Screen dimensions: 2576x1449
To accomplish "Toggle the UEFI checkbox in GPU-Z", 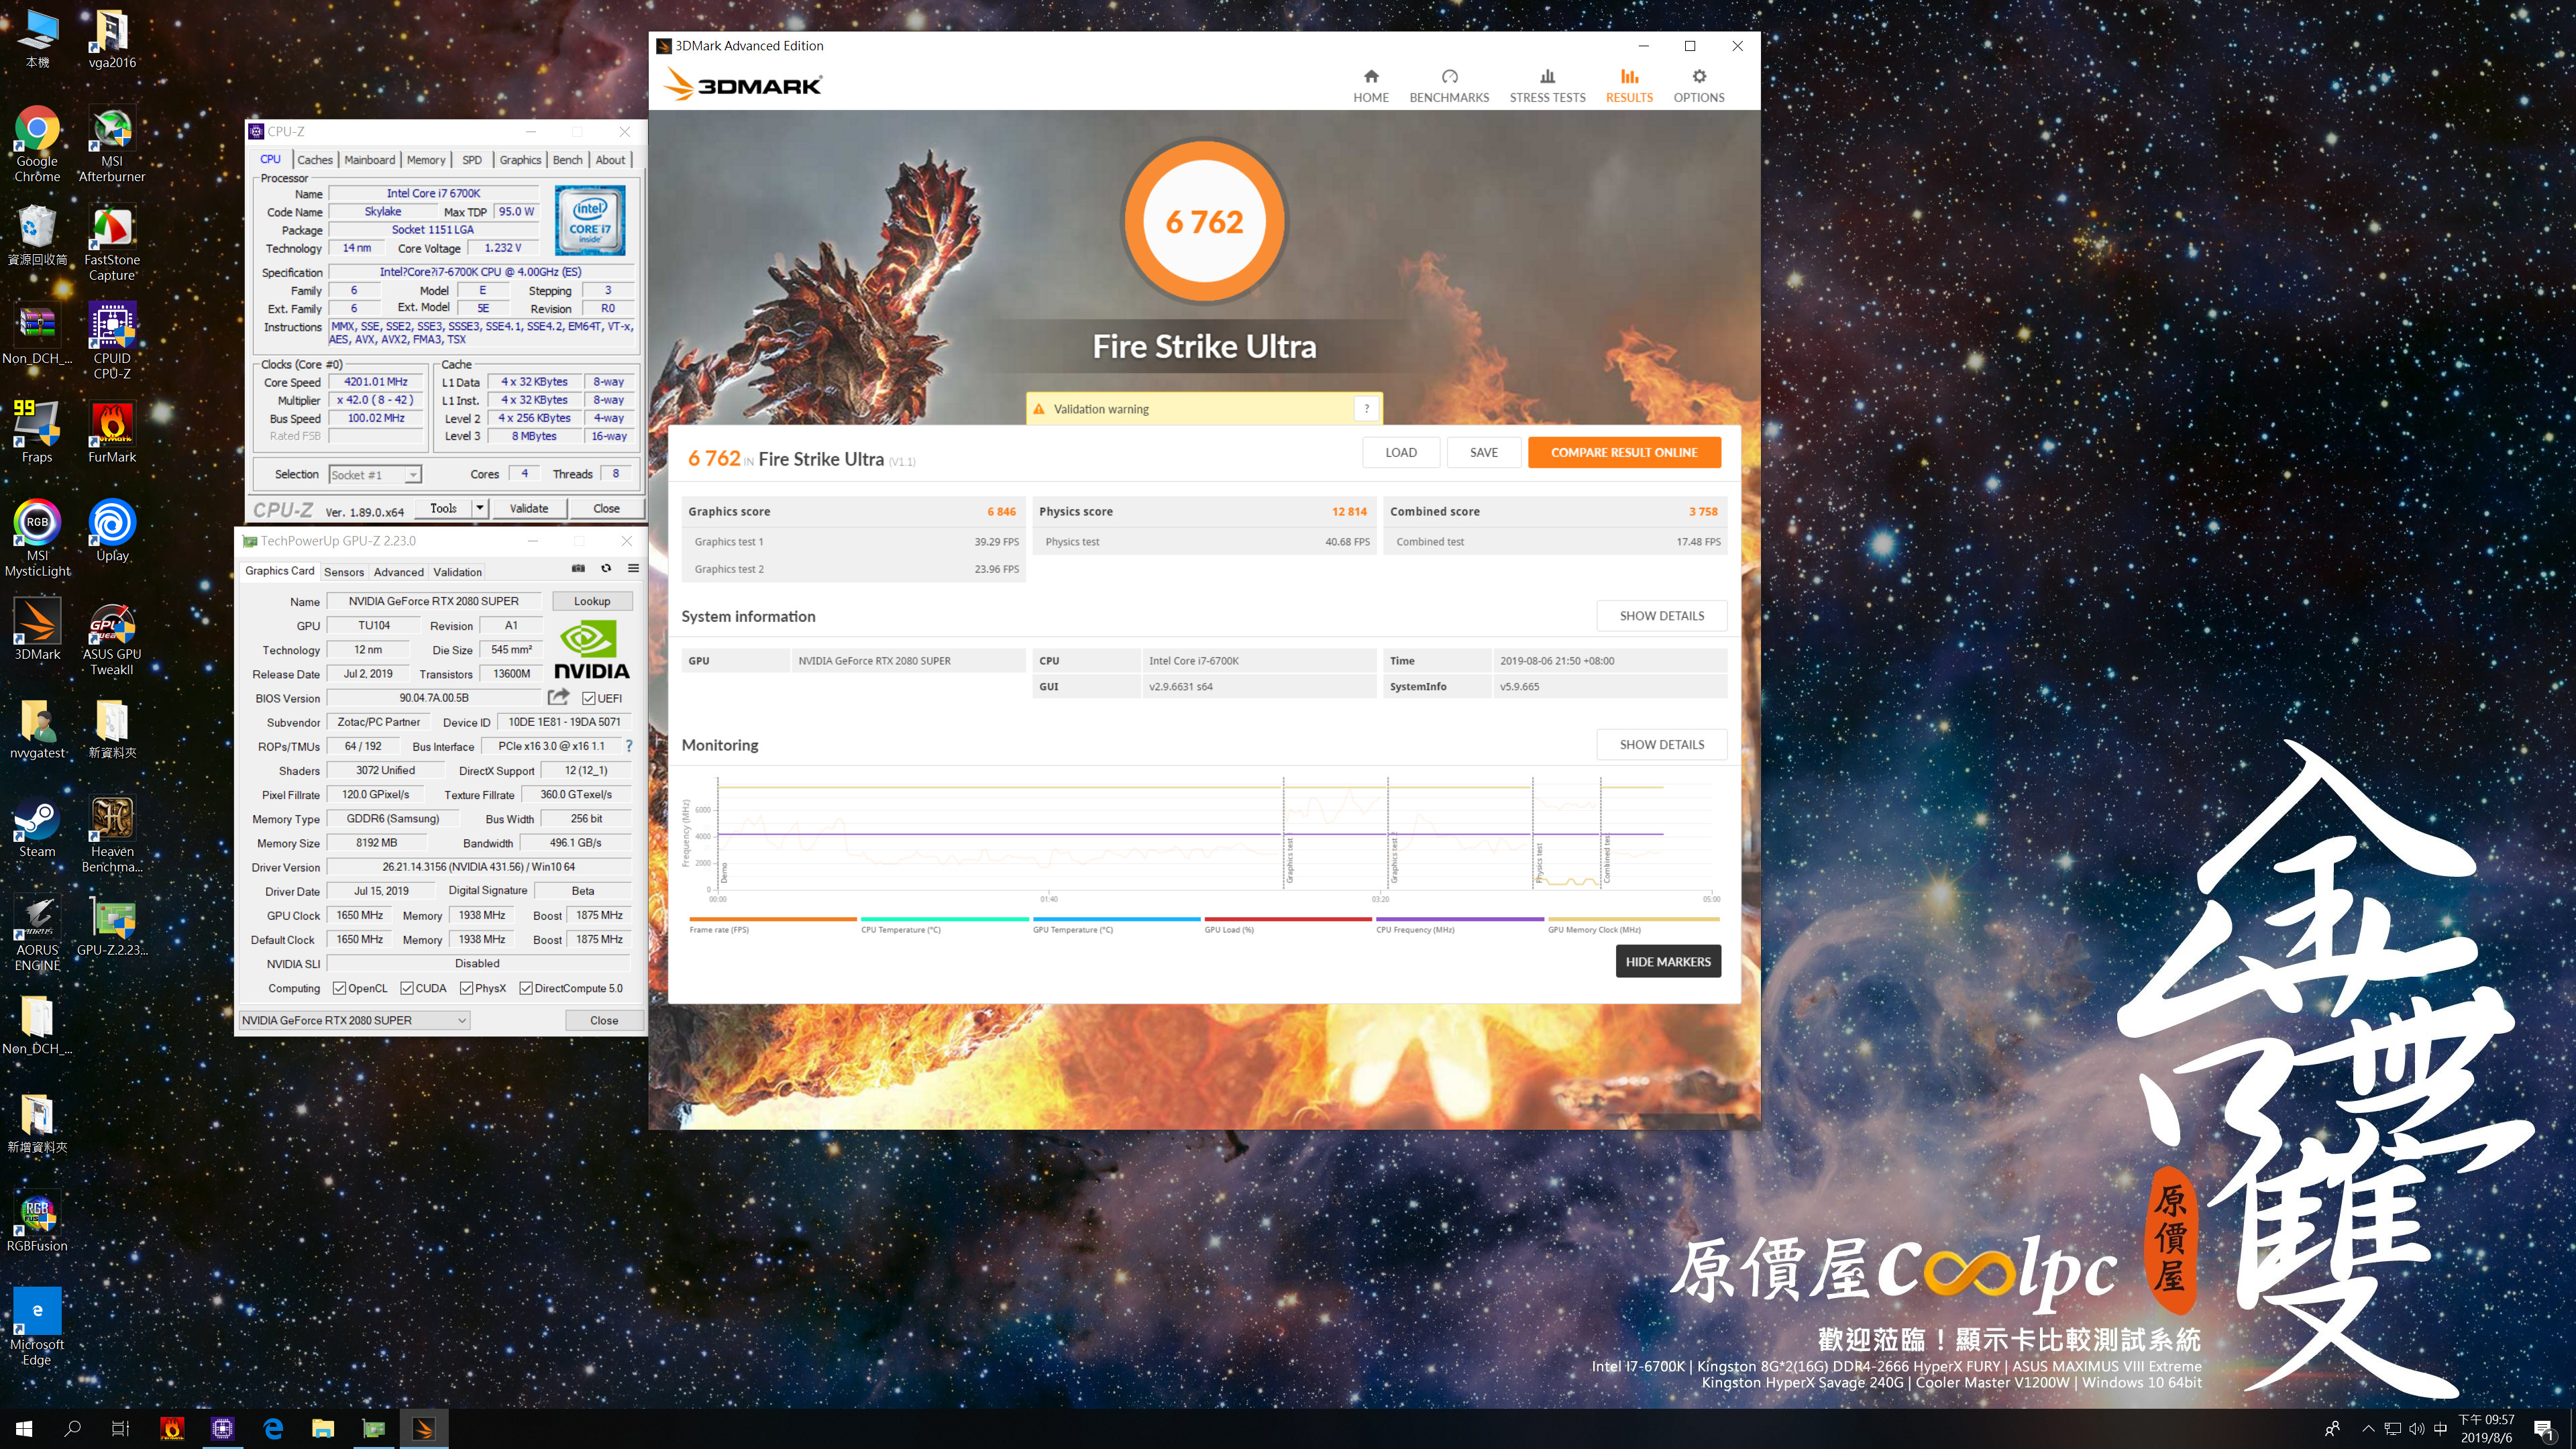I will (589, 698).
